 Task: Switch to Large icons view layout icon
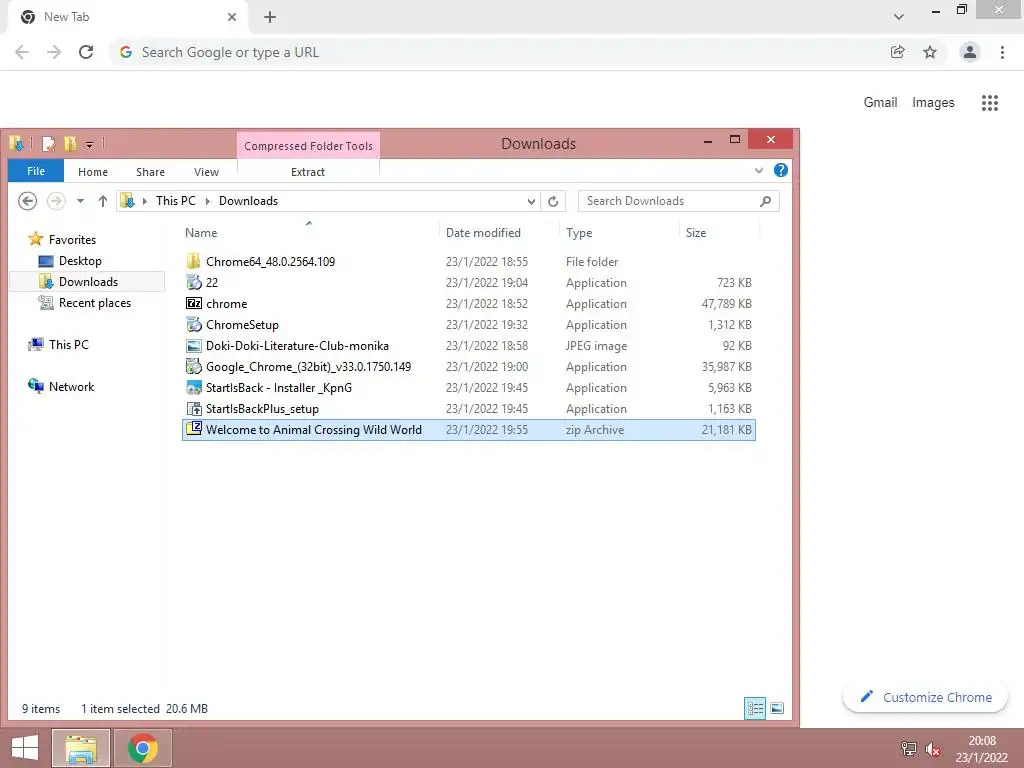click(x=776, y=709)
